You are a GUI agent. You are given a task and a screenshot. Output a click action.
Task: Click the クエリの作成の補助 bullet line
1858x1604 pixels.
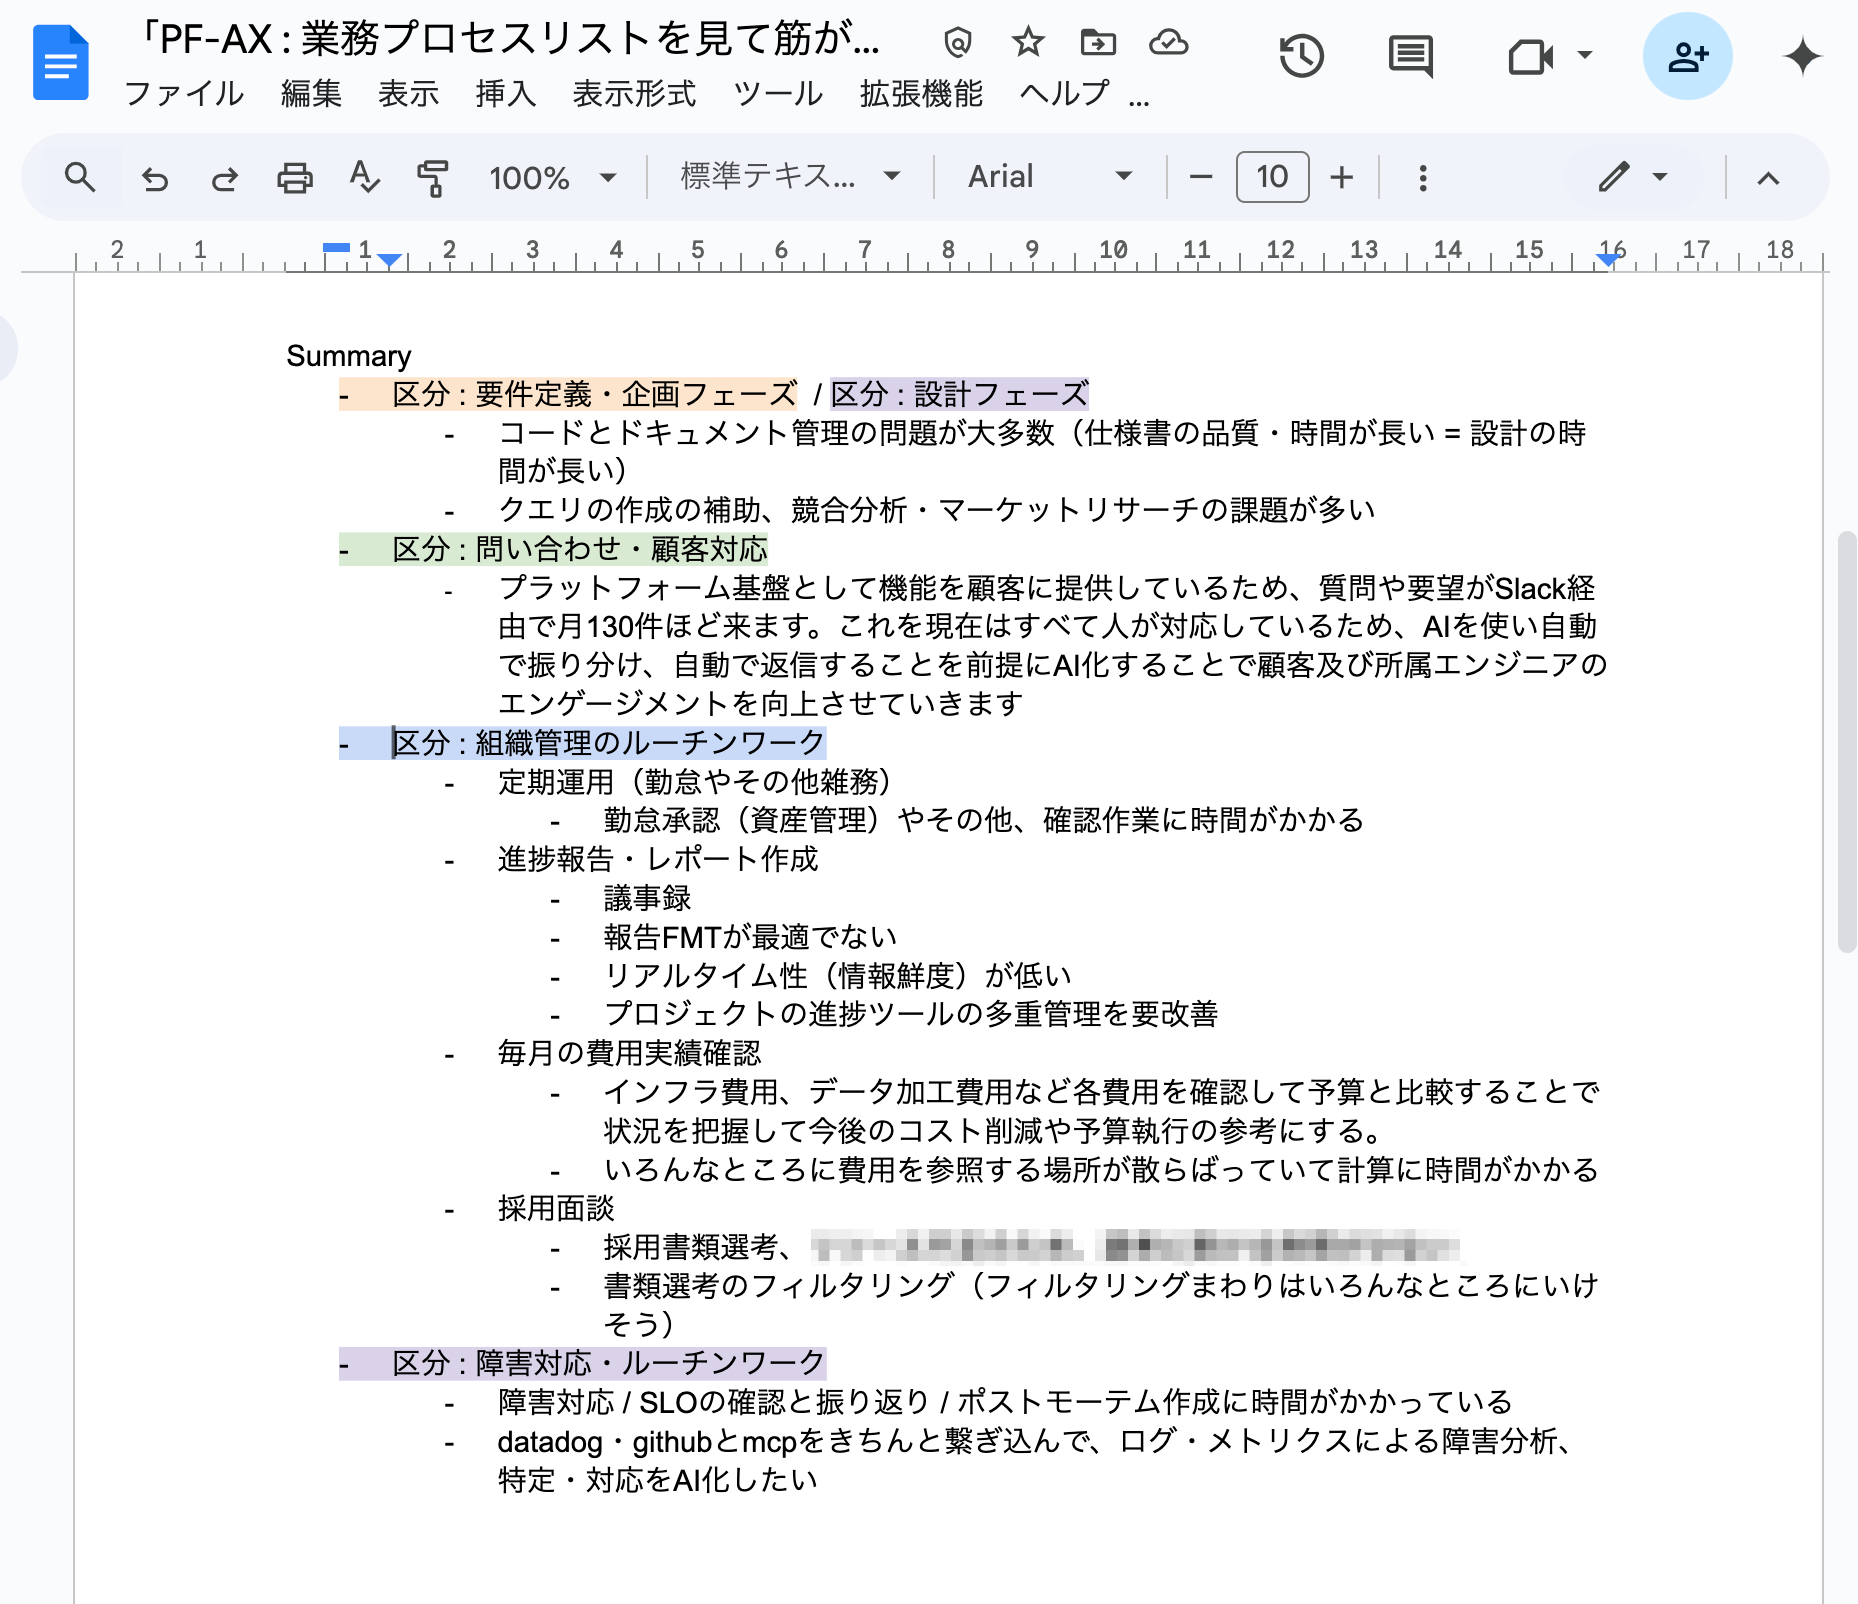tap(937, 510)
